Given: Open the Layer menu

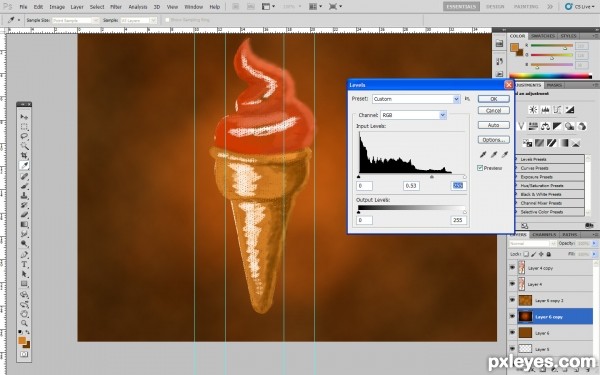Looking at the screenshot, I should click(77, 7).
